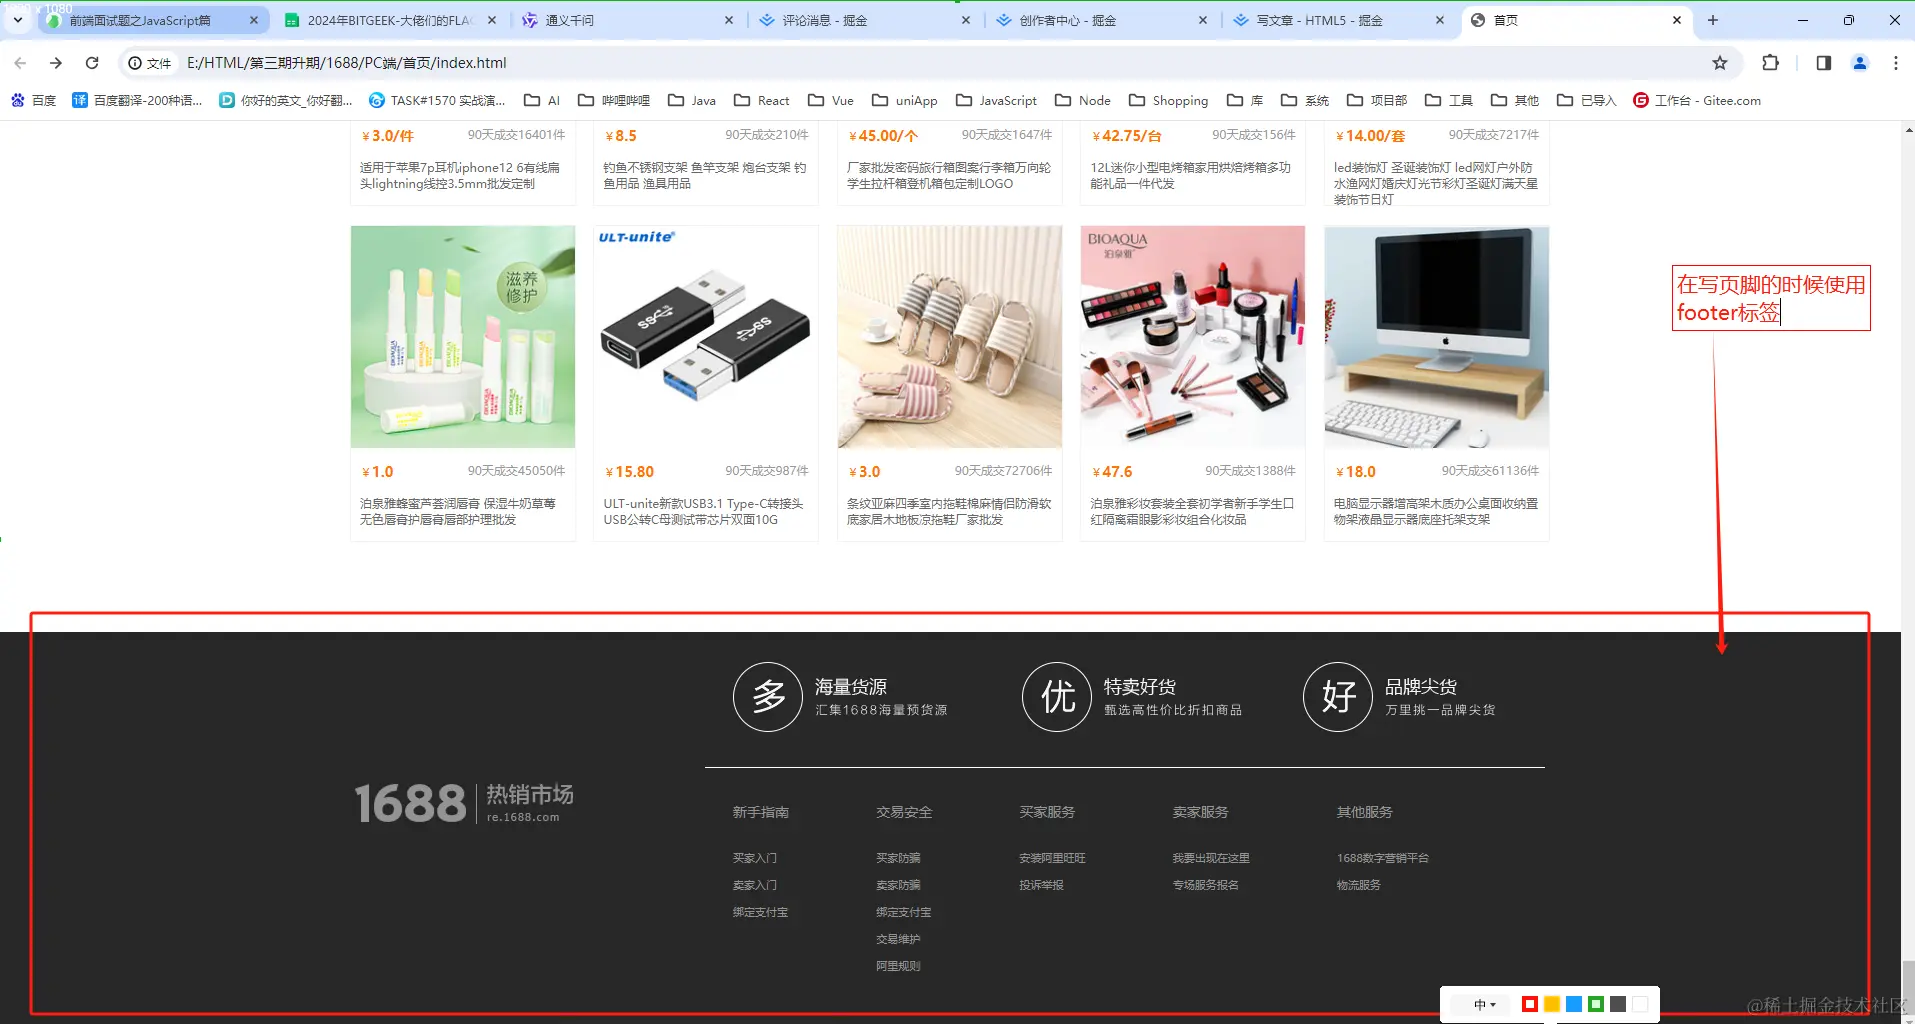Expand the JavaScript bookmarks folder
Viewport: 1915px width, 1024px height.
pos(997,100)
